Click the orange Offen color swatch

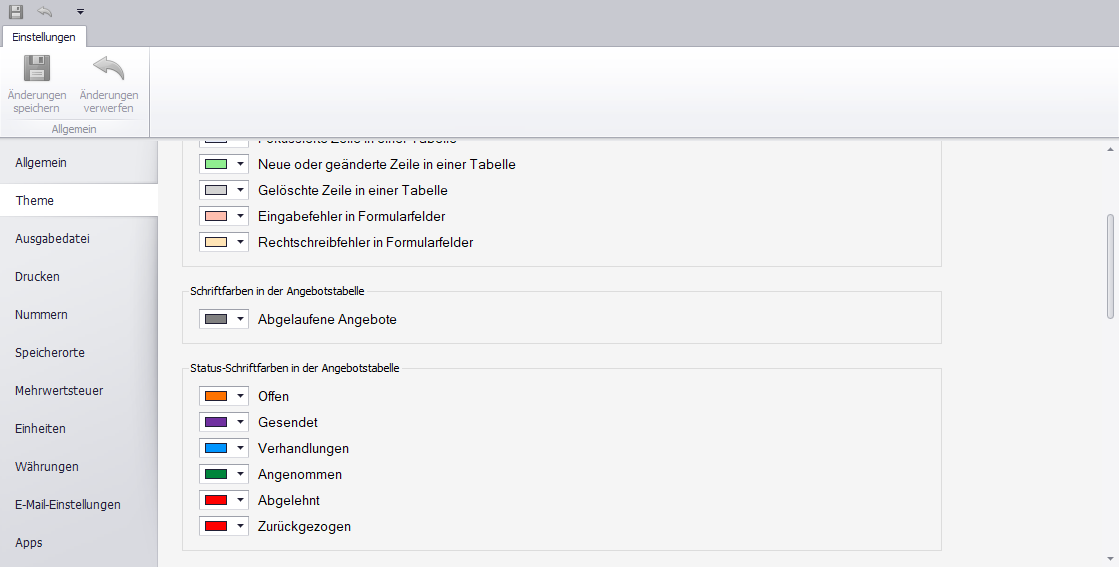(216, 396)
